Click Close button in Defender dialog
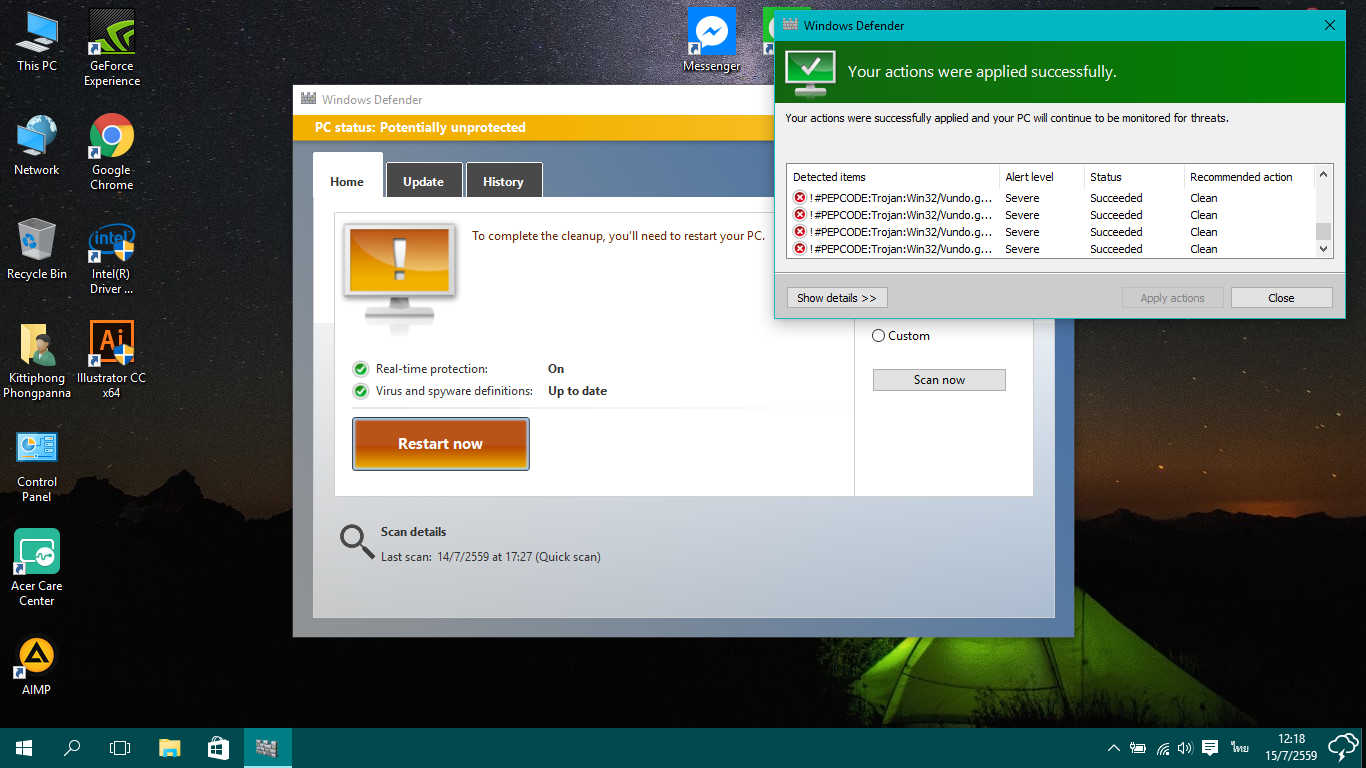This screenshot has width=1366, height=768. tap(1281, 298)
